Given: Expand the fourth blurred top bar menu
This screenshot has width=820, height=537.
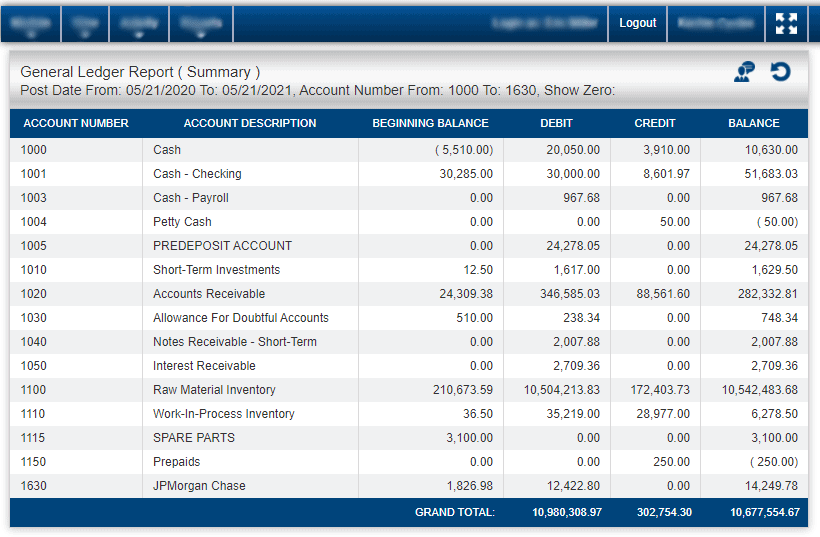Looking at the screenshot, I should [x=201, y=24].
